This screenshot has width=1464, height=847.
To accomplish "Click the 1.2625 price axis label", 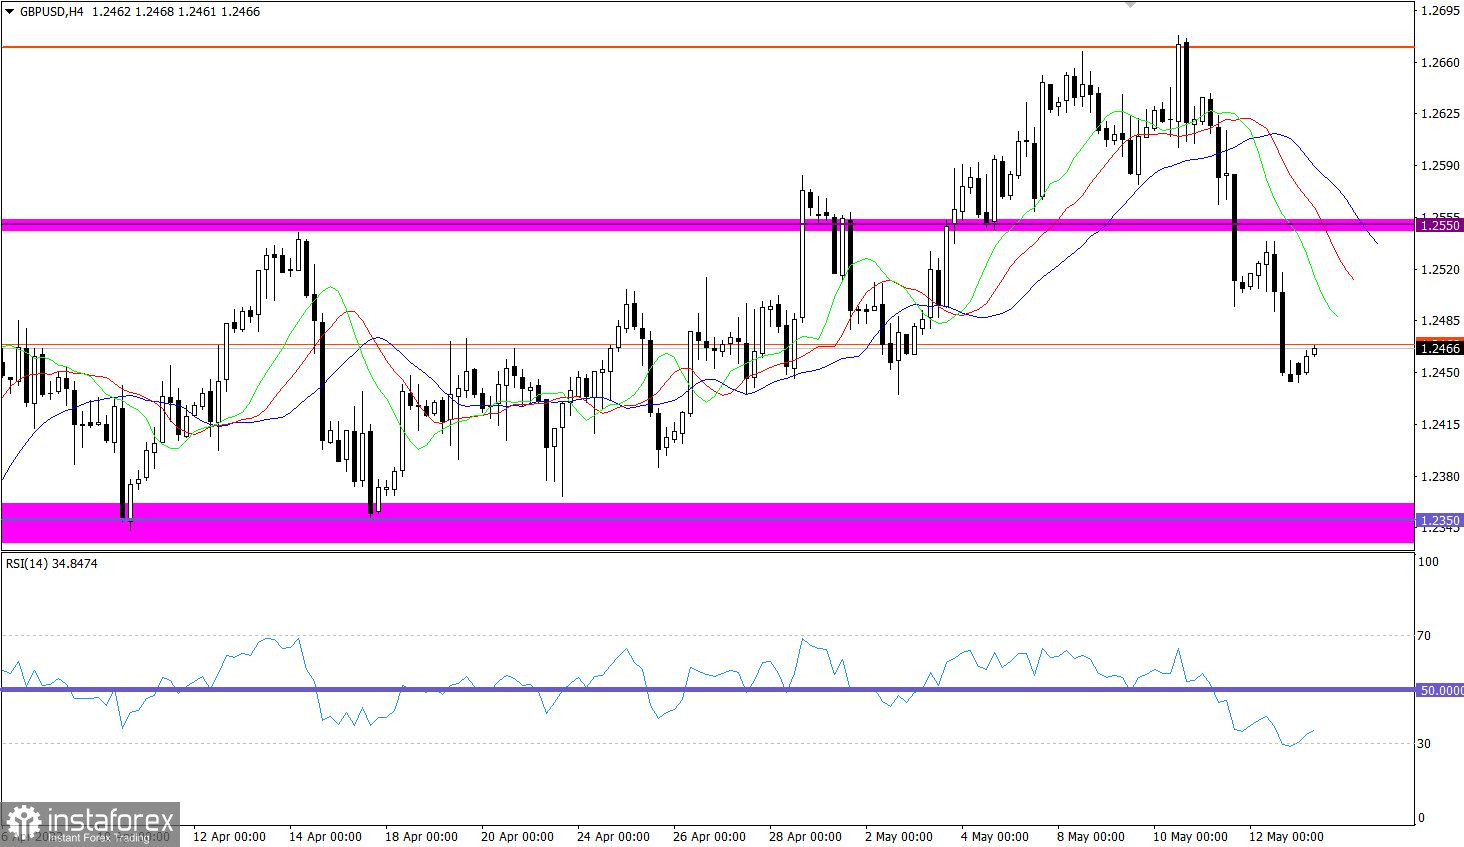I will tap(1441, 114).
